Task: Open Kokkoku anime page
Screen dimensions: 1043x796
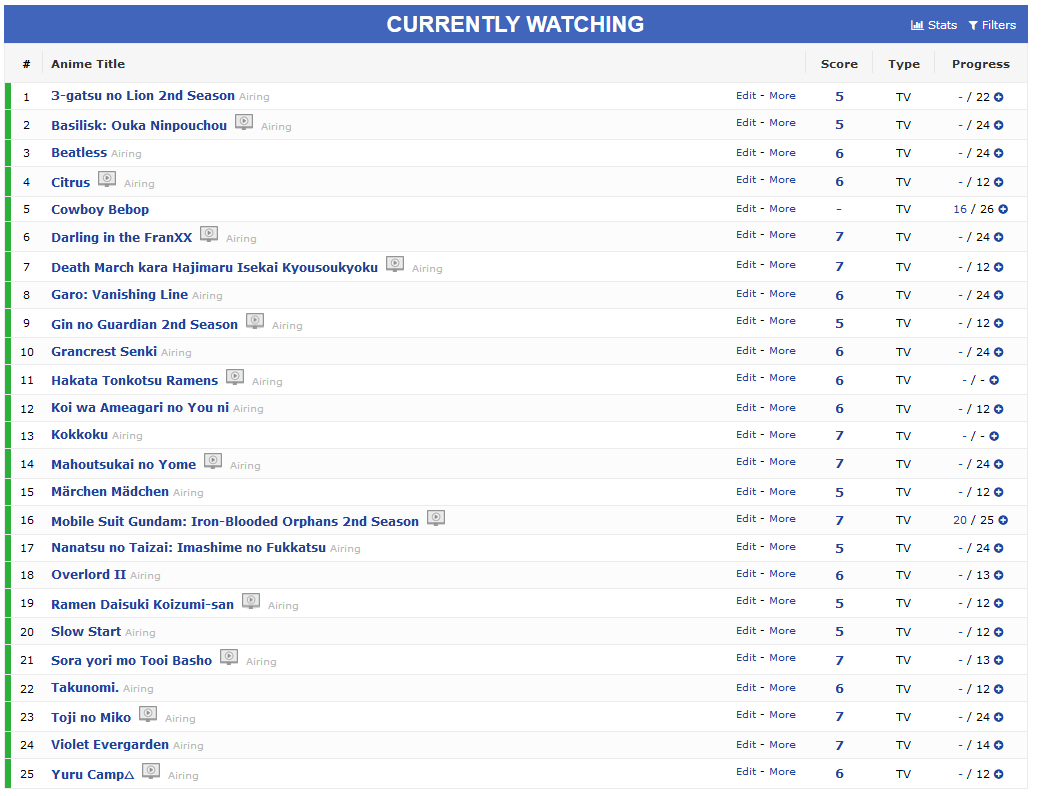Action: 79,434
